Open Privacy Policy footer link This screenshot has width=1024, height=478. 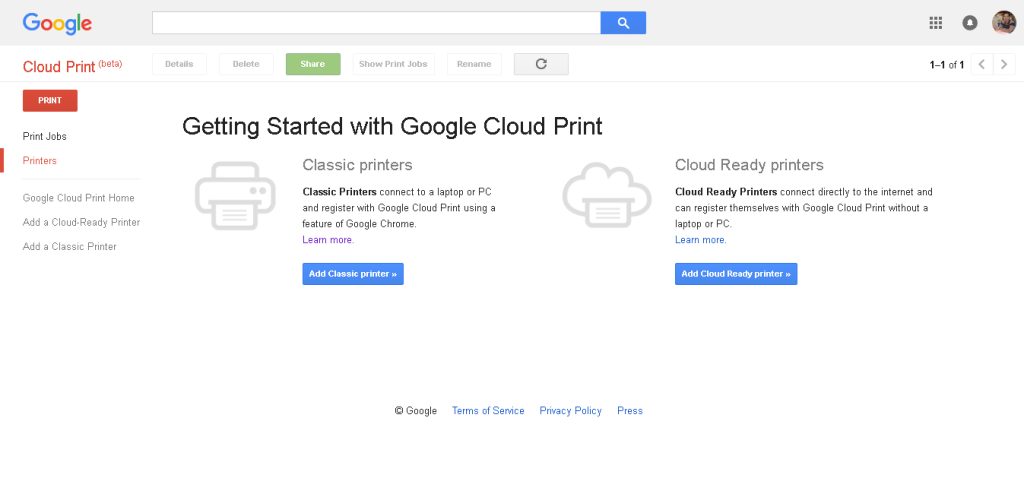571,411
